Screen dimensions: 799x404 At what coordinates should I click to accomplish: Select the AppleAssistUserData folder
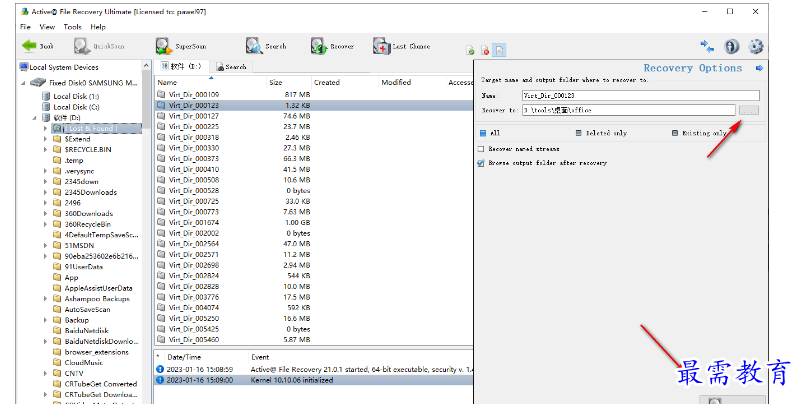(x=98, y=288)
